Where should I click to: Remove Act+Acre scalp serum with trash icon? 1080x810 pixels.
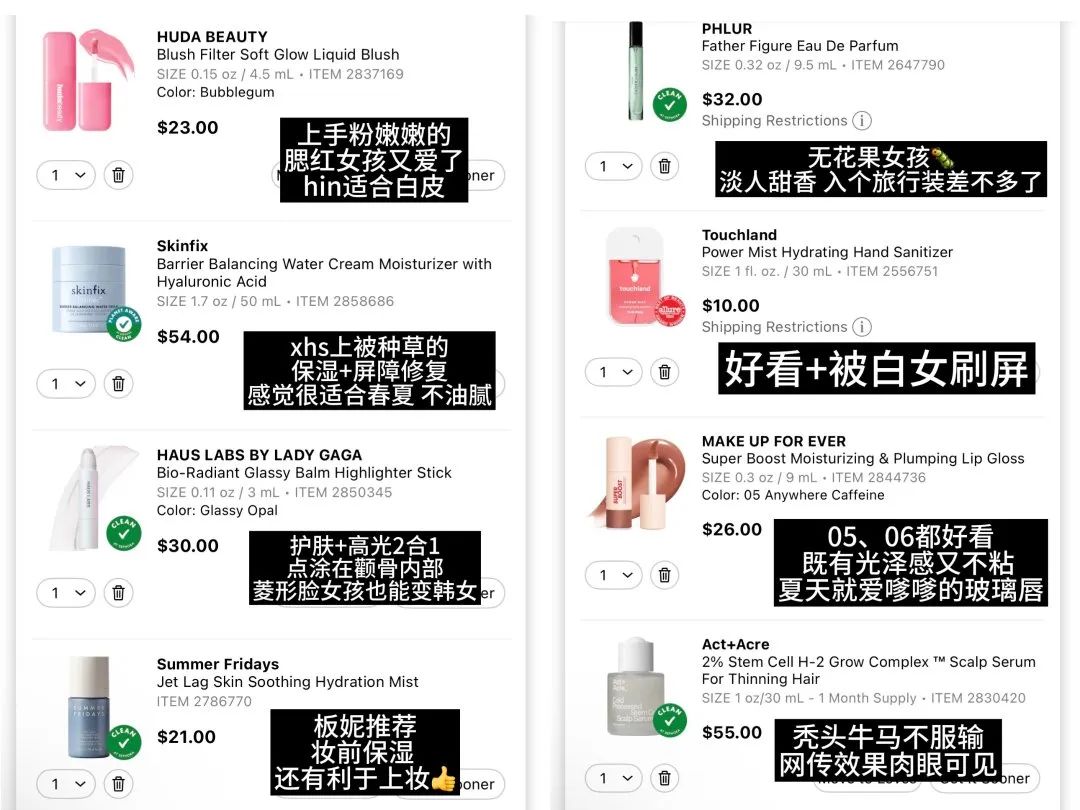pos(665,778)
